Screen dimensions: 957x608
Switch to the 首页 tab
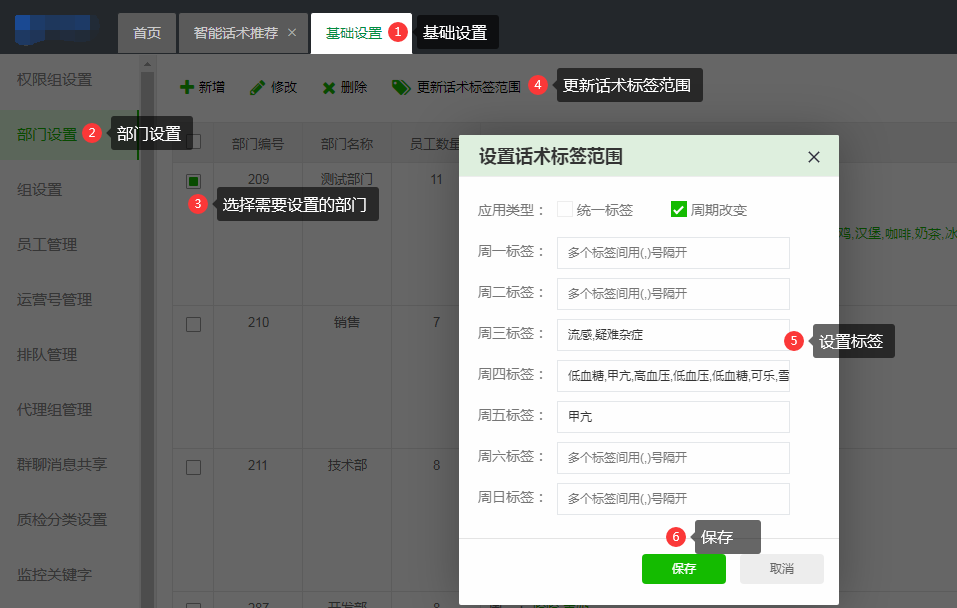(147, 33)
